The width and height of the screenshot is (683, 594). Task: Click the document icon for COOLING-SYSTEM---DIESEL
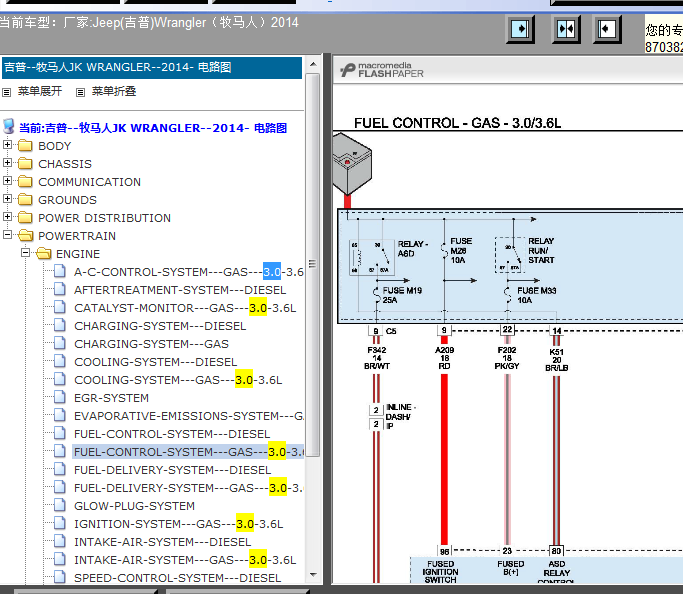tap(60, 361)
